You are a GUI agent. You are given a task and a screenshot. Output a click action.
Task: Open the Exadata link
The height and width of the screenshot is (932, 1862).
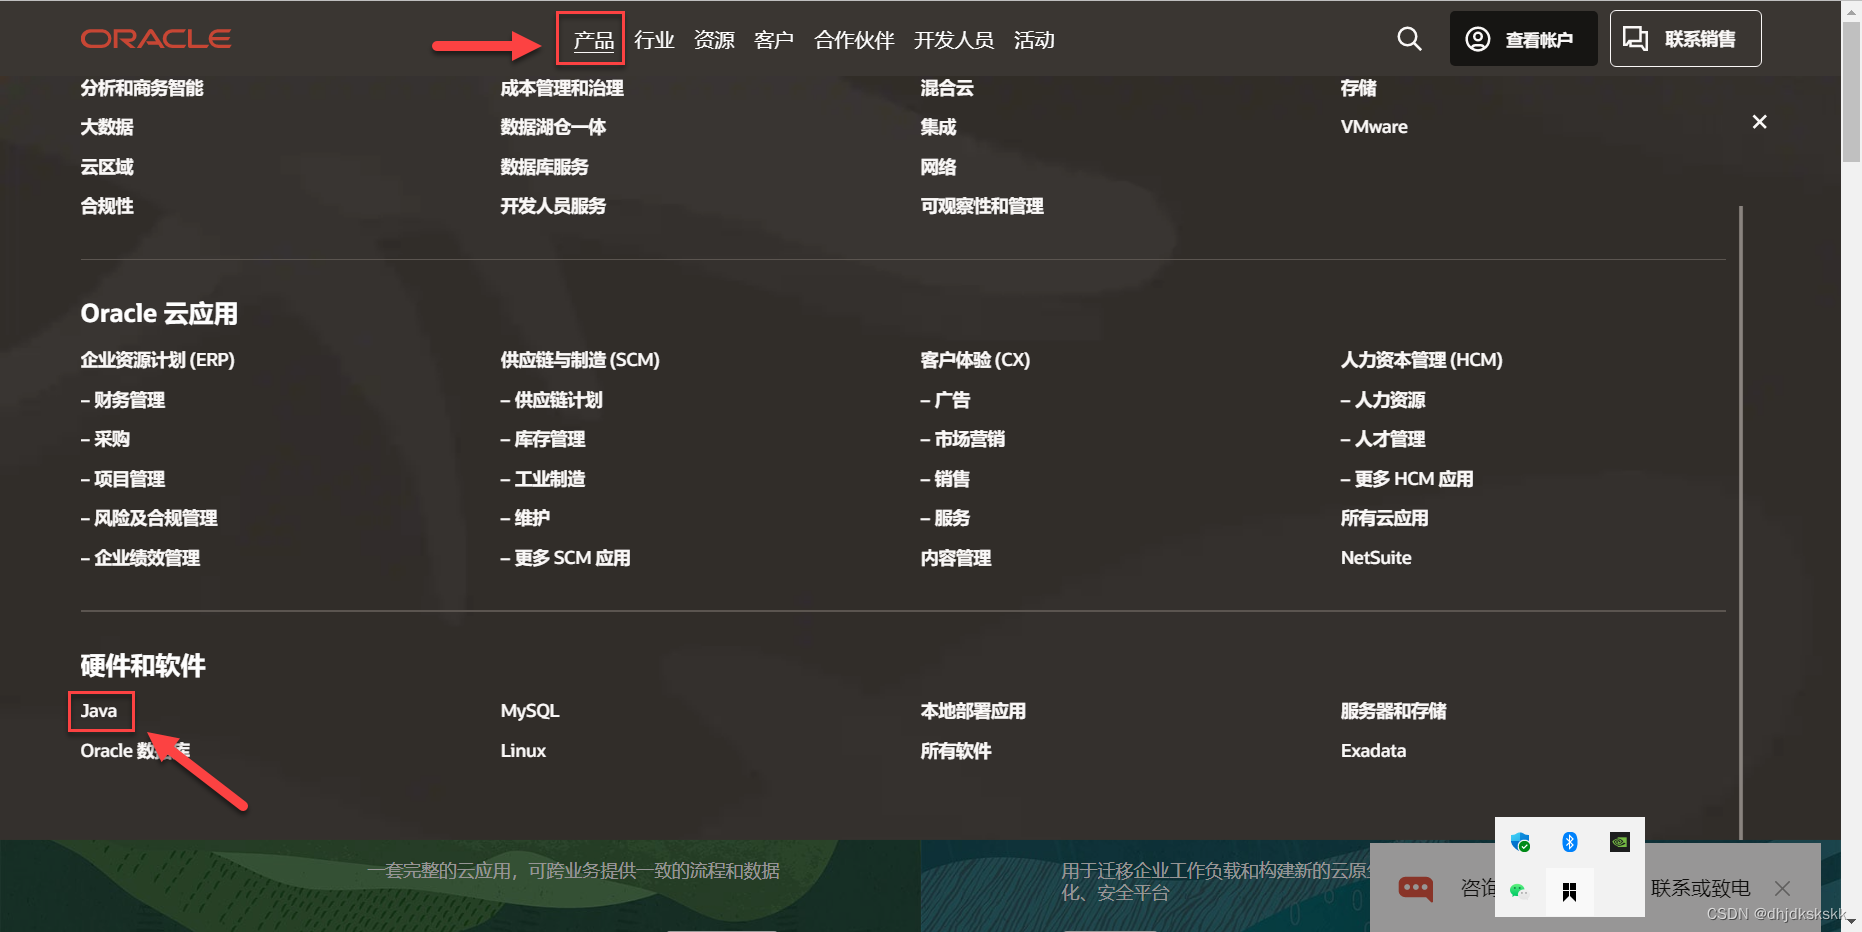pyautogui.click(x=1373, y=751)
